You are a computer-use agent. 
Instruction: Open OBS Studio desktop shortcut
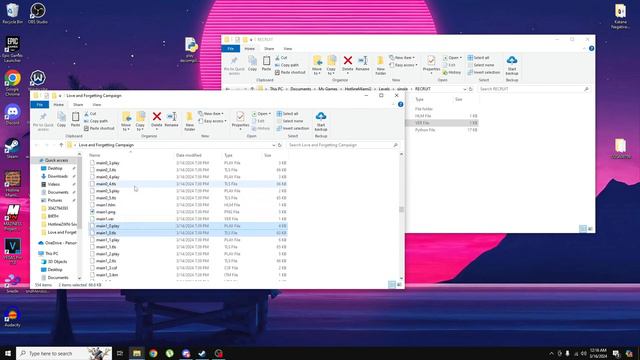(38, 13)
